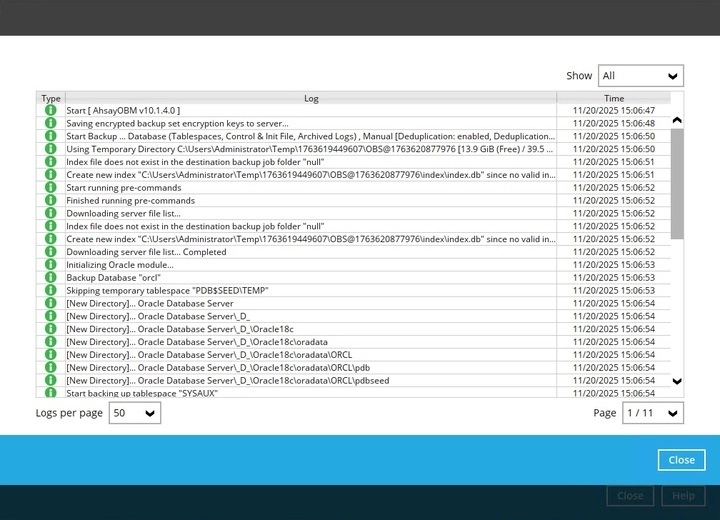Click time 11/20/2025 15:06:53 for Initializing Oracle module
The width and height of the screenshot is (720, 520).
tap(613, 265)
